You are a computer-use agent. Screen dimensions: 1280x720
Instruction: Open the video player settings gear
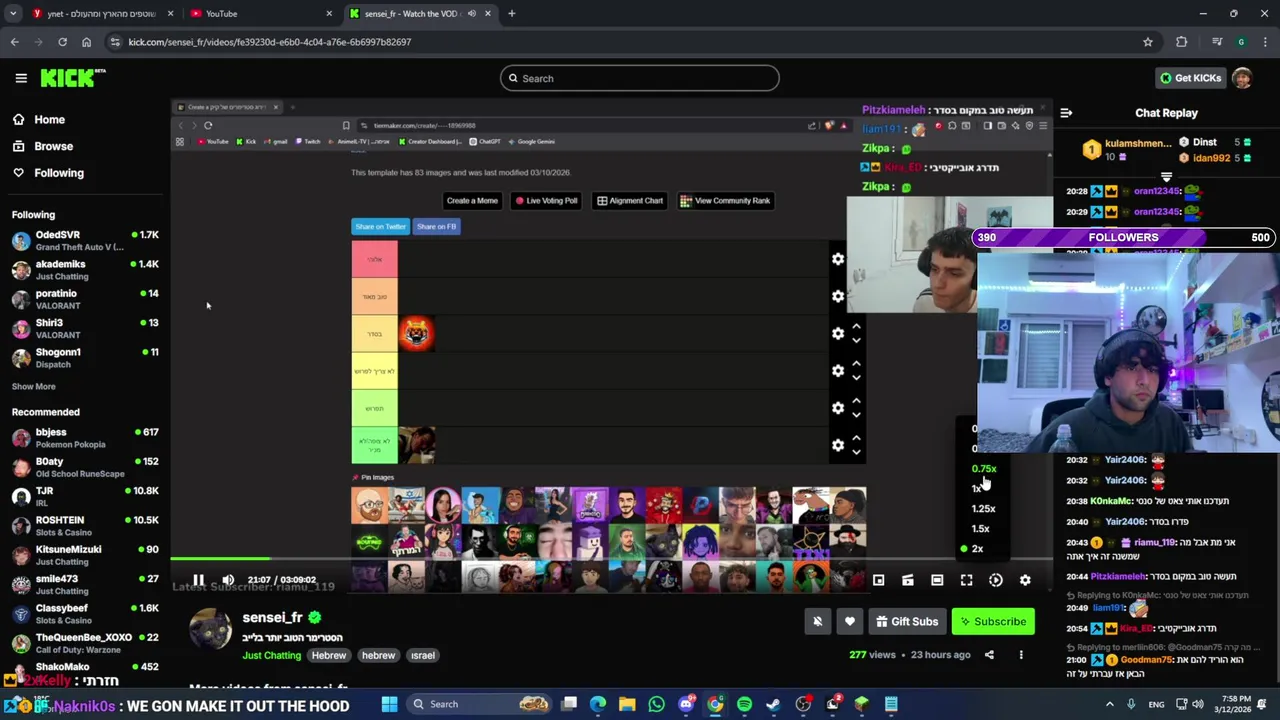(1025, 580)
